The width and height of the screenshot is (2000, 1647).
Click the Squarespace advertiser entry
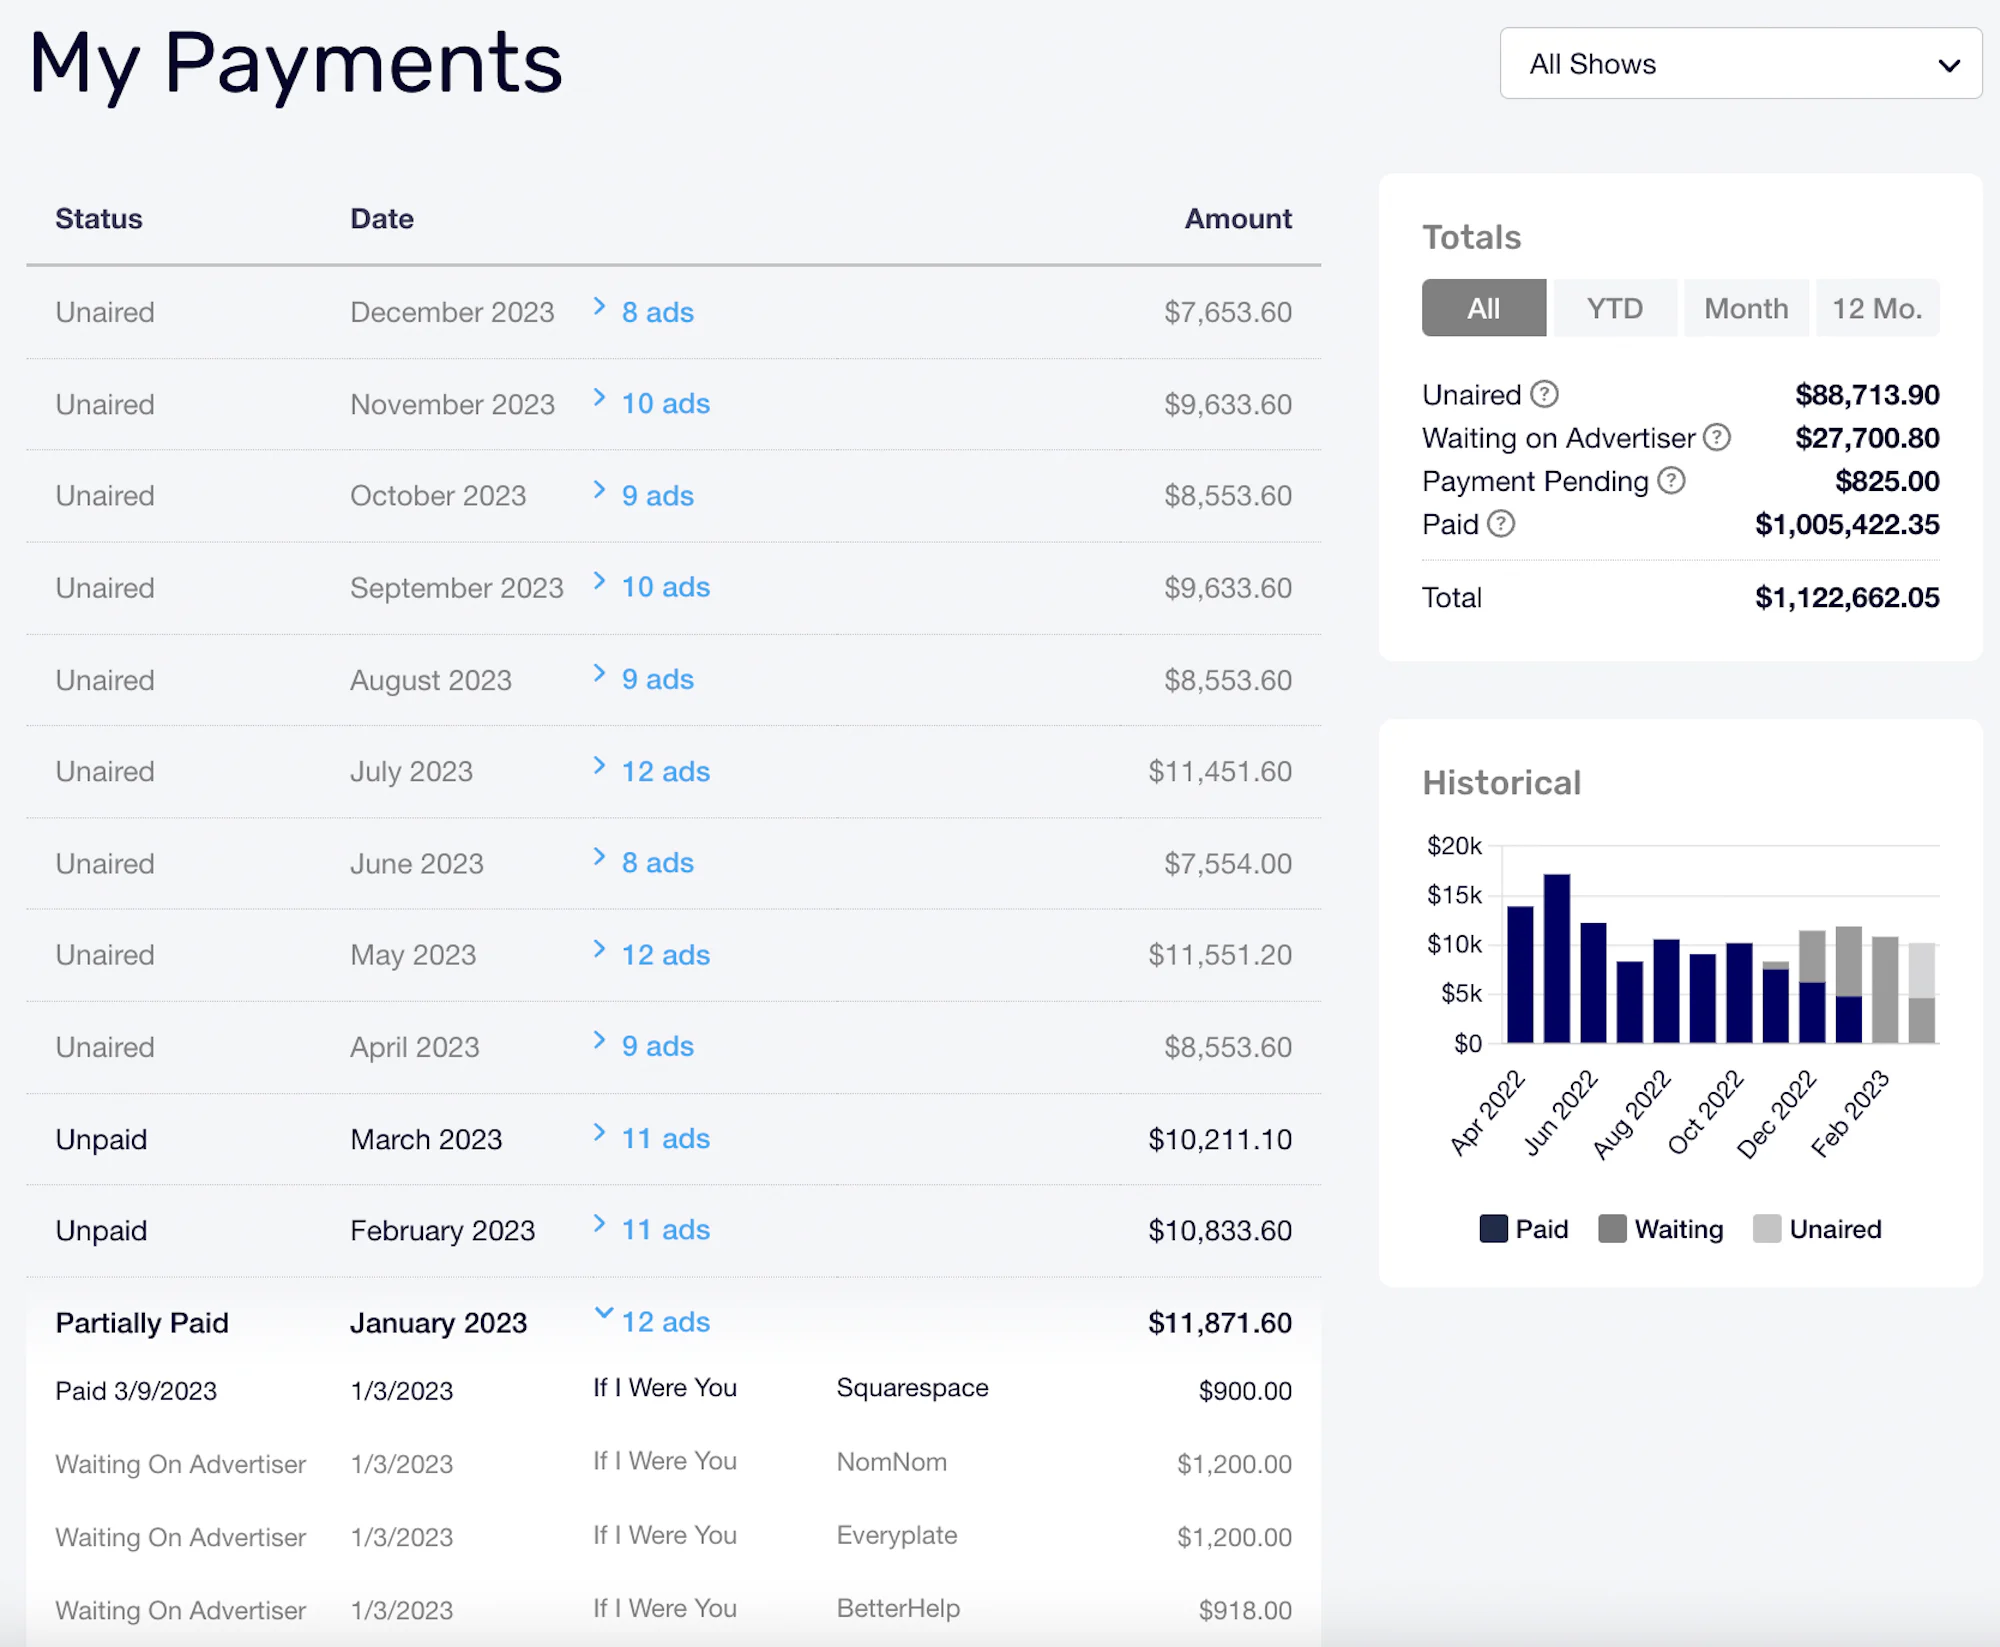pyautogui.click(x=912, y=1387)
